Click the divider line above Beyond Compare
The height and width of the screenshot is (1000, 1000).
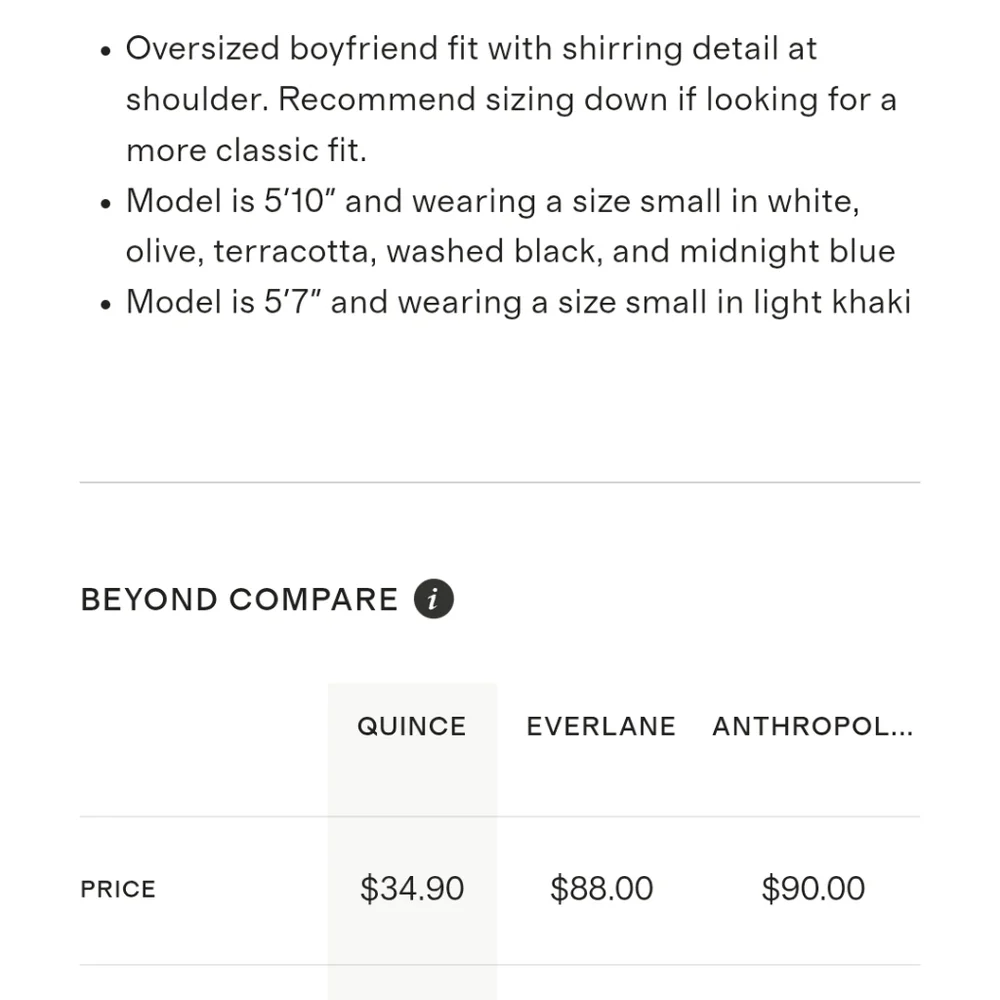(x=500, y=482)
